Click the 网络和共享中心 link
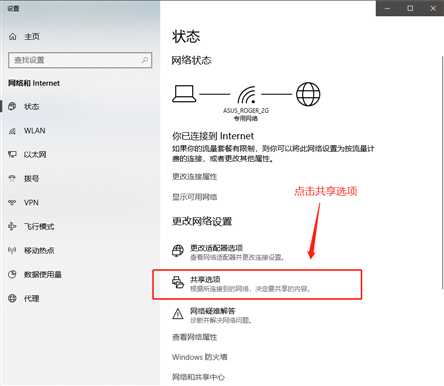This screenshot has height=386, width=444. coord(198,377)
